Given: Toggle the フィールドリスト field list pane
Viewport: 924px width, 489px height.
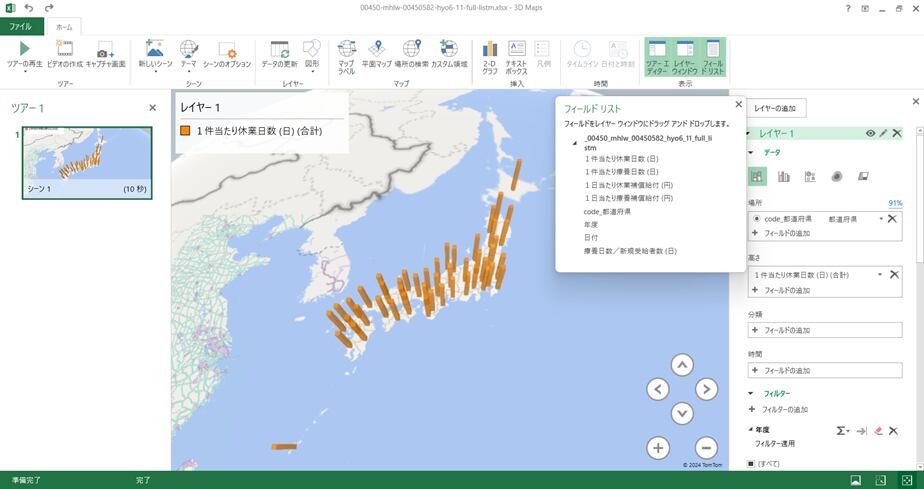Looking at the screenshot, I should (713, 54).
